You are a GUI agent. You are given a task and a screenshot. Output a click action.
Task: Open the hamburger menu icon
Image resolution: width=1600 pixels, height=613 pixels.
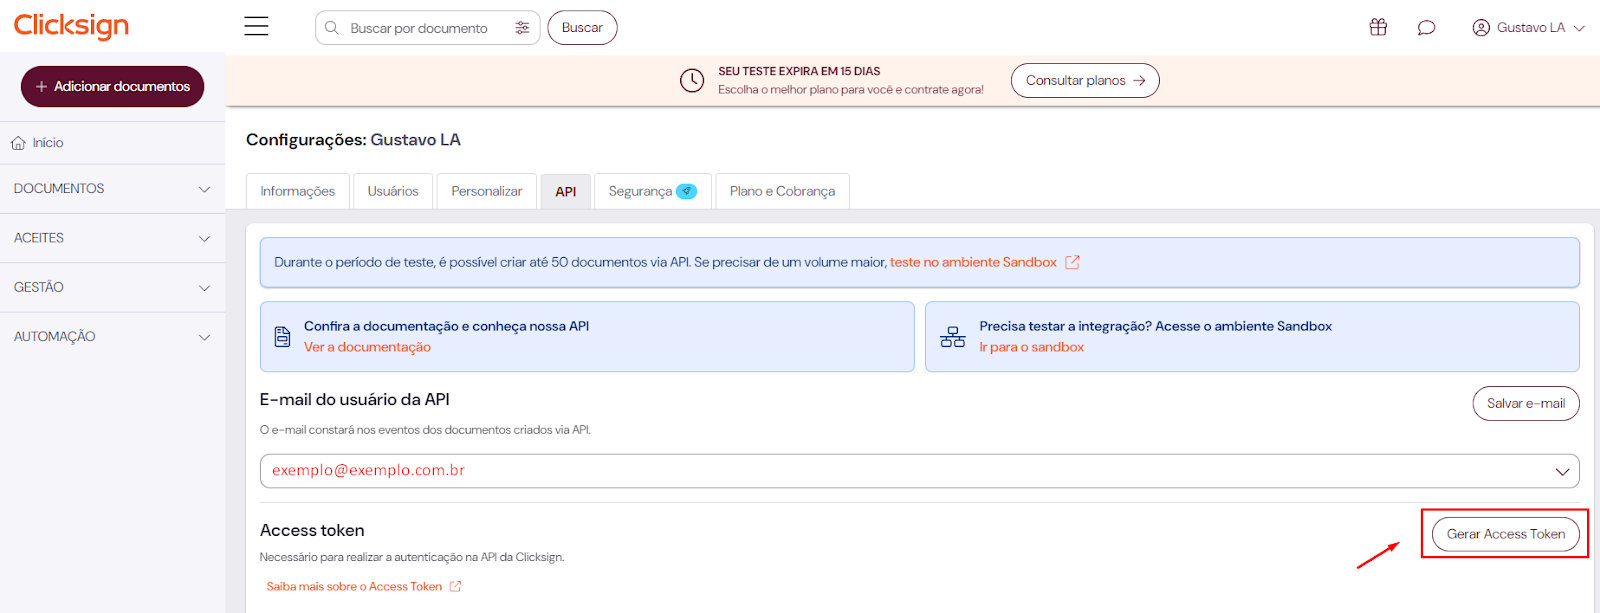256,27
